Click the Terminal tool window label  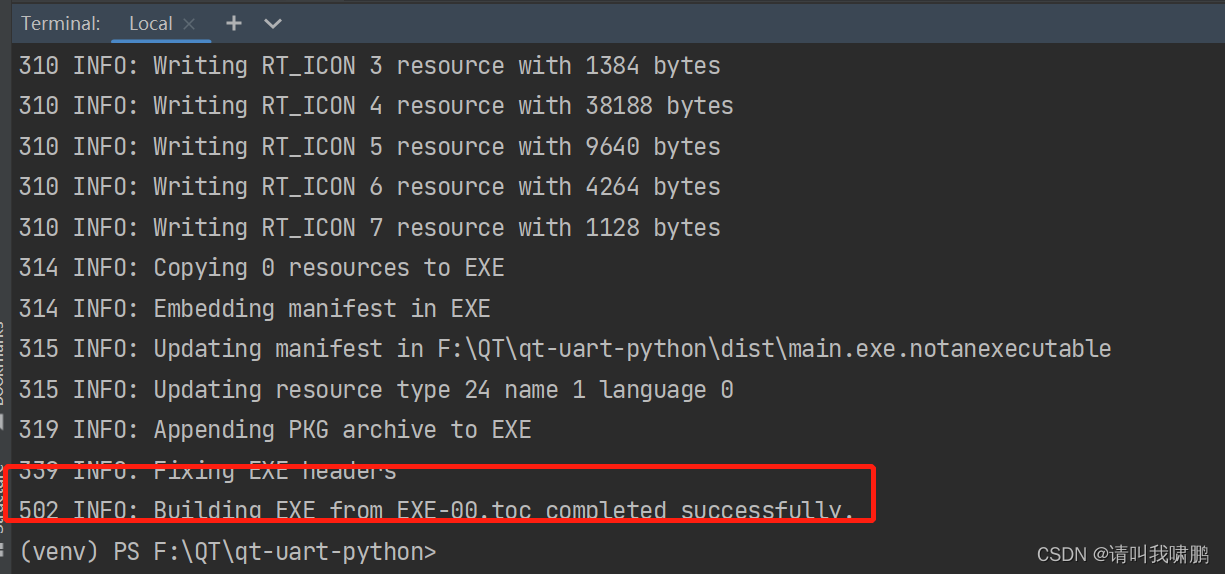pos(61,23)
